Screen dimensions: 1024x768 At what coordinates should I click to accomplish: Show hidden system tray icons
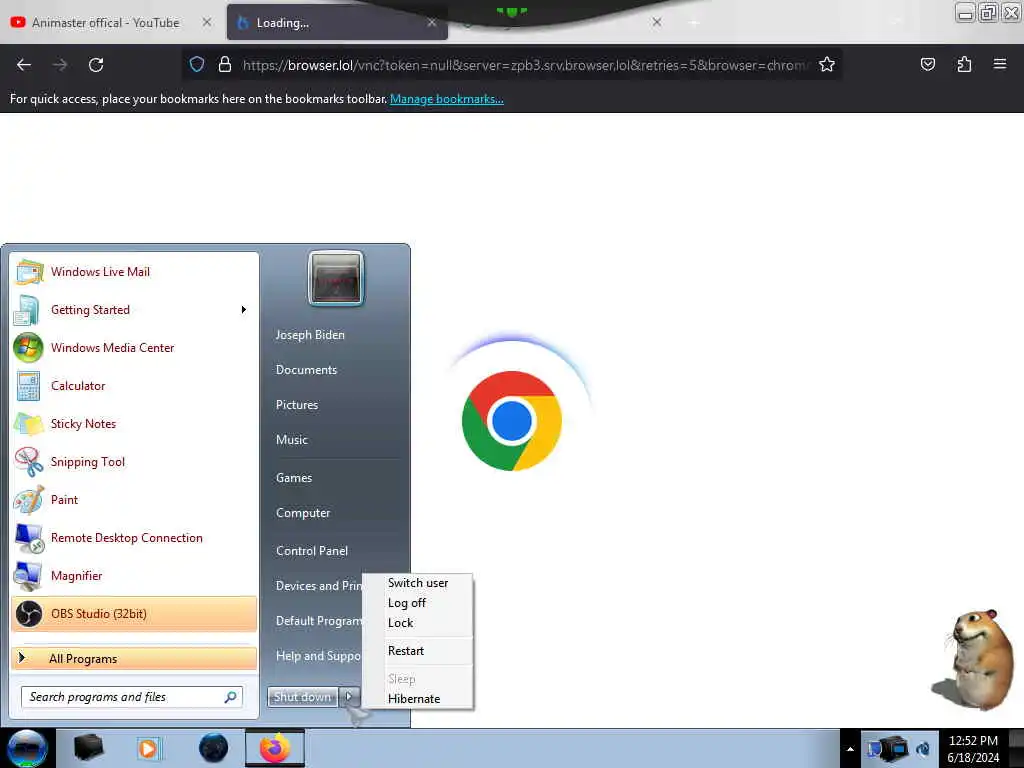850,749
